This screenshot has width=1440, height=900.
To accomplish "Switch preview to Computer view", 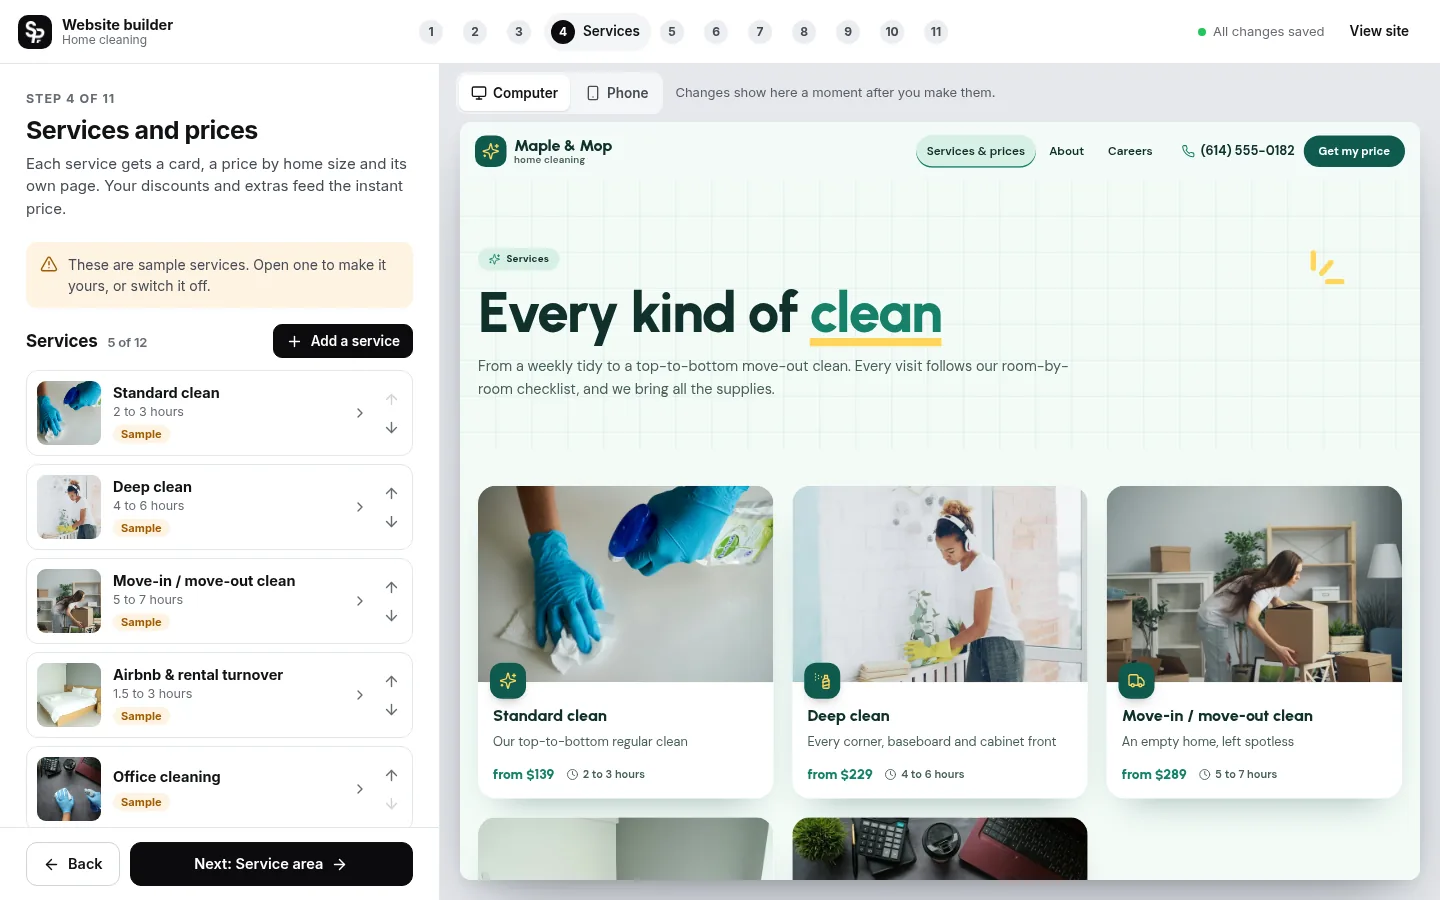I will point(515,93).
